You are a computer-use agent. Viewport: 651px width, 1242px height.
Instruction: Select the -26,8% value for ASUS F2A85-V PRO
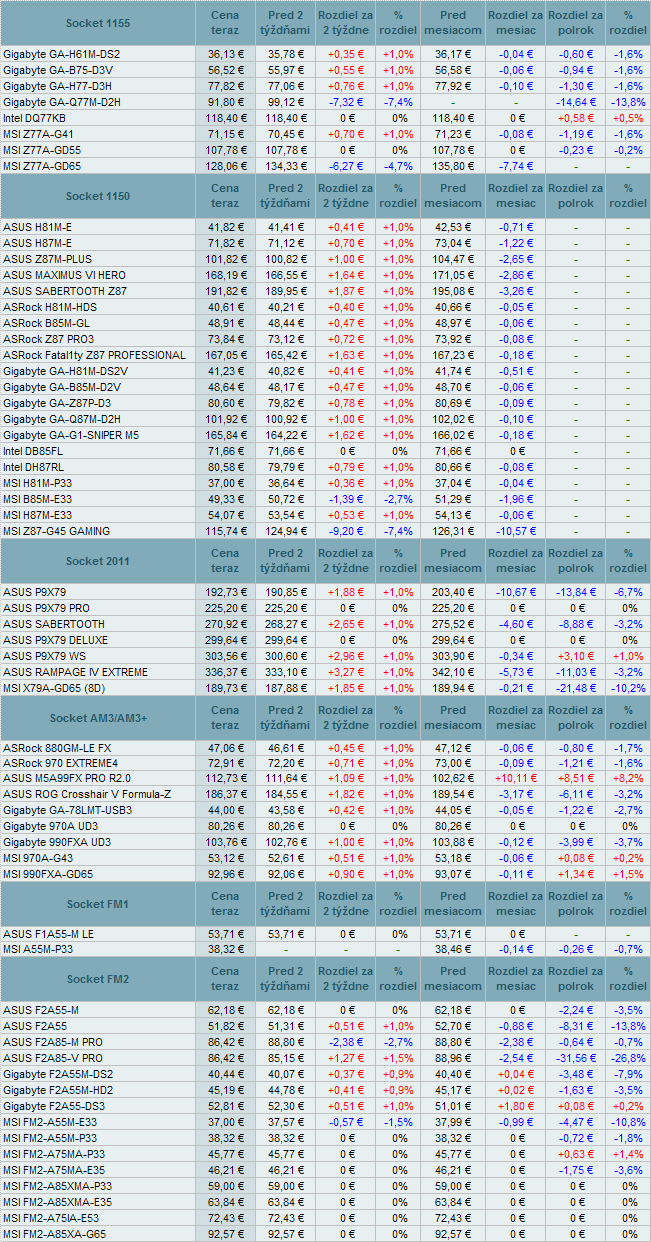(x=628, y=1057)
